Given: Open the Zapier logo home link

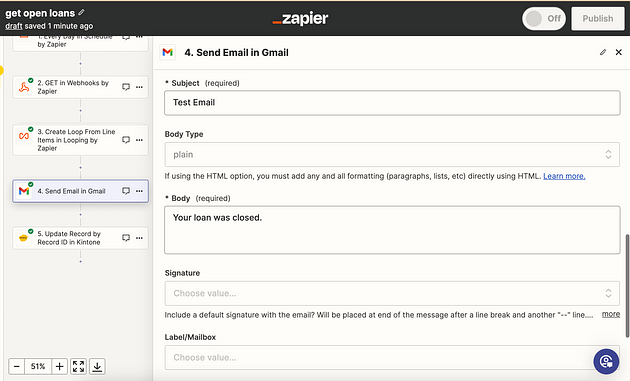Looking at the screenshot, I should point(301,18).
